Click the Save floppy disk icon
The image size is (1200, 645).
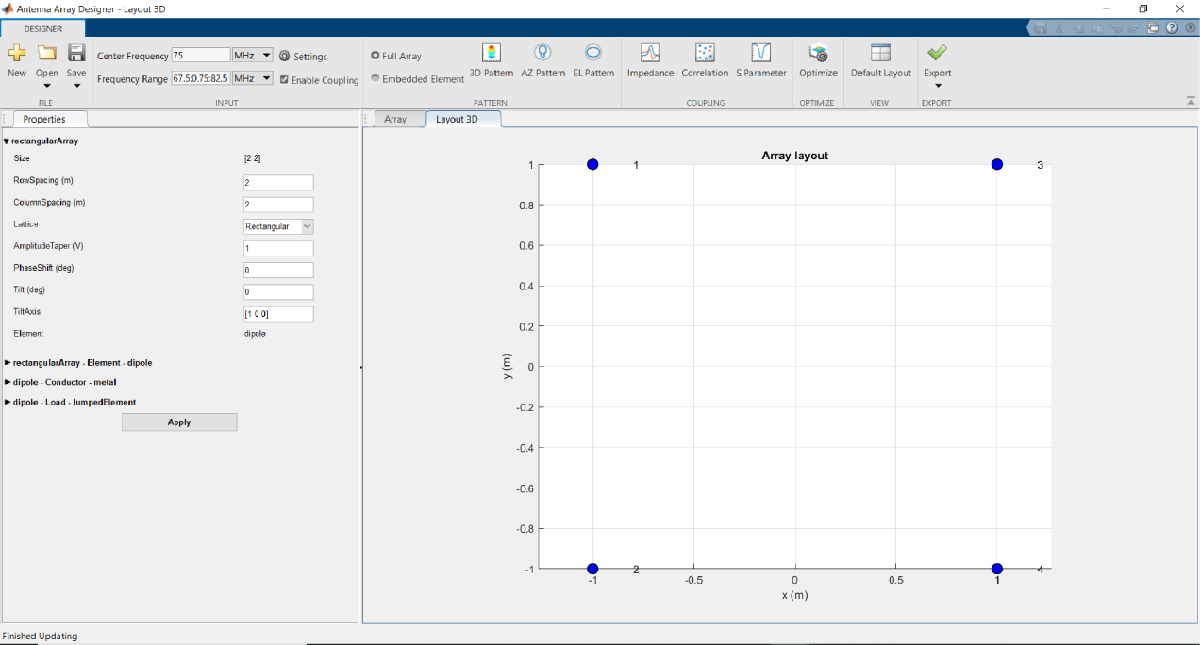coord(77,52)
